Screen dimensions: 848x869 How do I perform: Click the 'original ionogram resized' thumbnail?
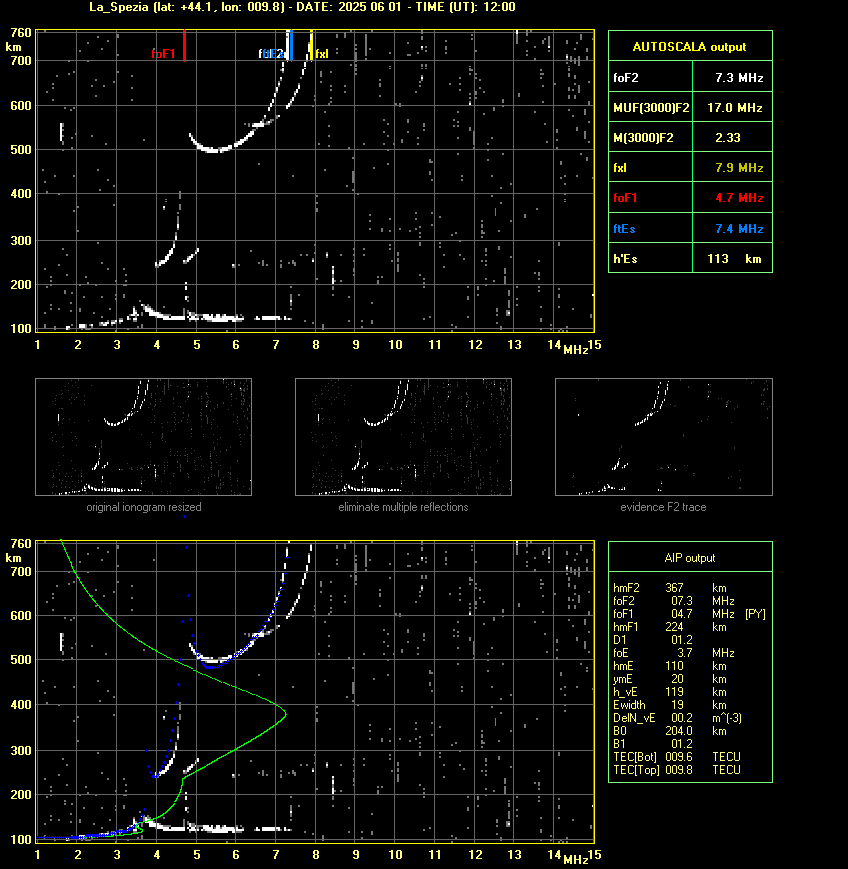(x=144, y=437)
